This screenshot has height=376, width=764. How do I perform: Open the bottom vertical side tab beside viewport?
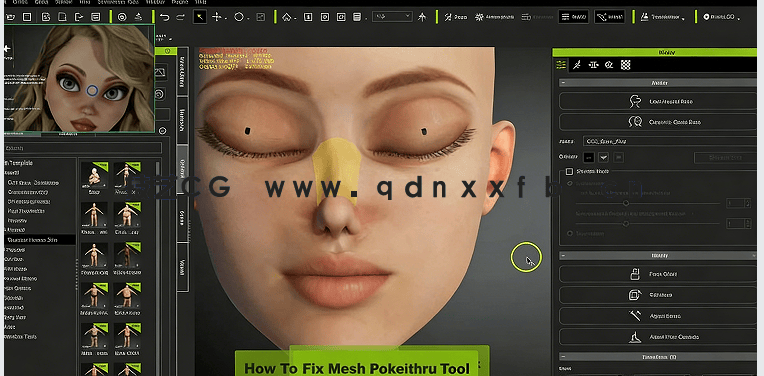tap(183, 267)
